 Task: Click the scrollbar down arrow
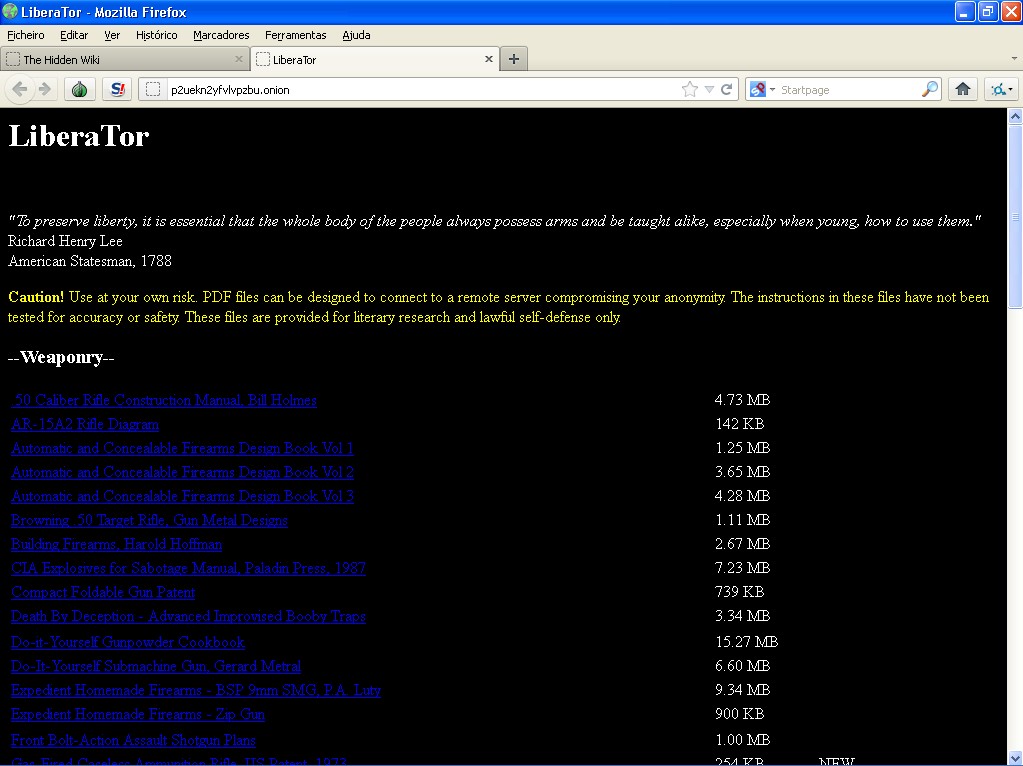(x=1015, y=758)
